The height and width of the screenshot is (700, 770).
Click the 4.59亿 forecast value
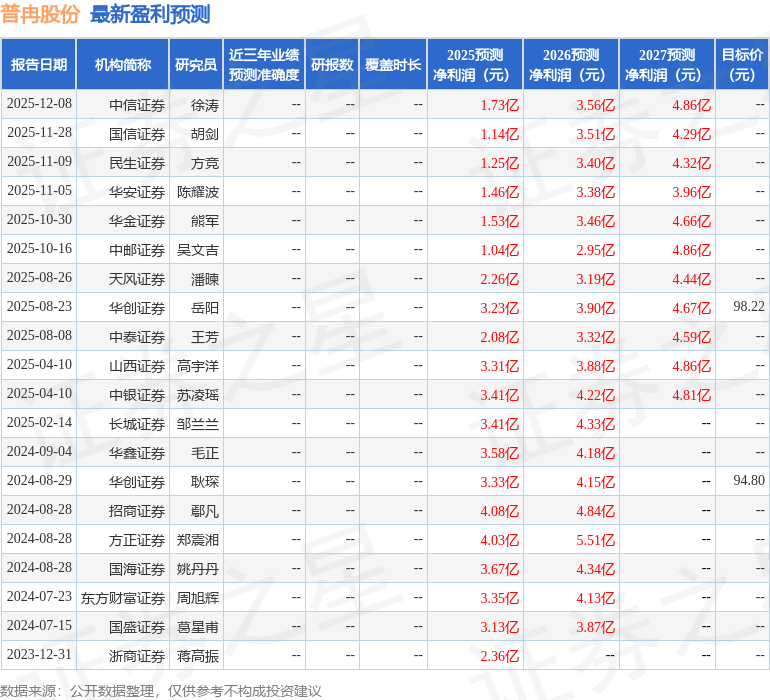coord(691,337)
